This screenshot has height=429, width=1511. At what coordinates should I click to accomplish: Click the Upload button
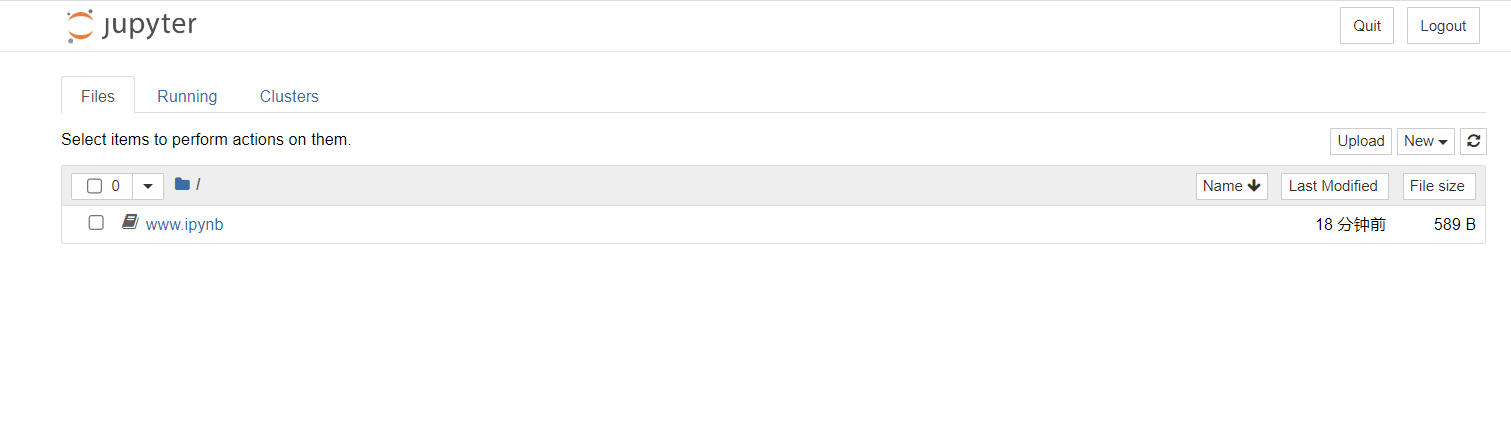point(1360,141)
